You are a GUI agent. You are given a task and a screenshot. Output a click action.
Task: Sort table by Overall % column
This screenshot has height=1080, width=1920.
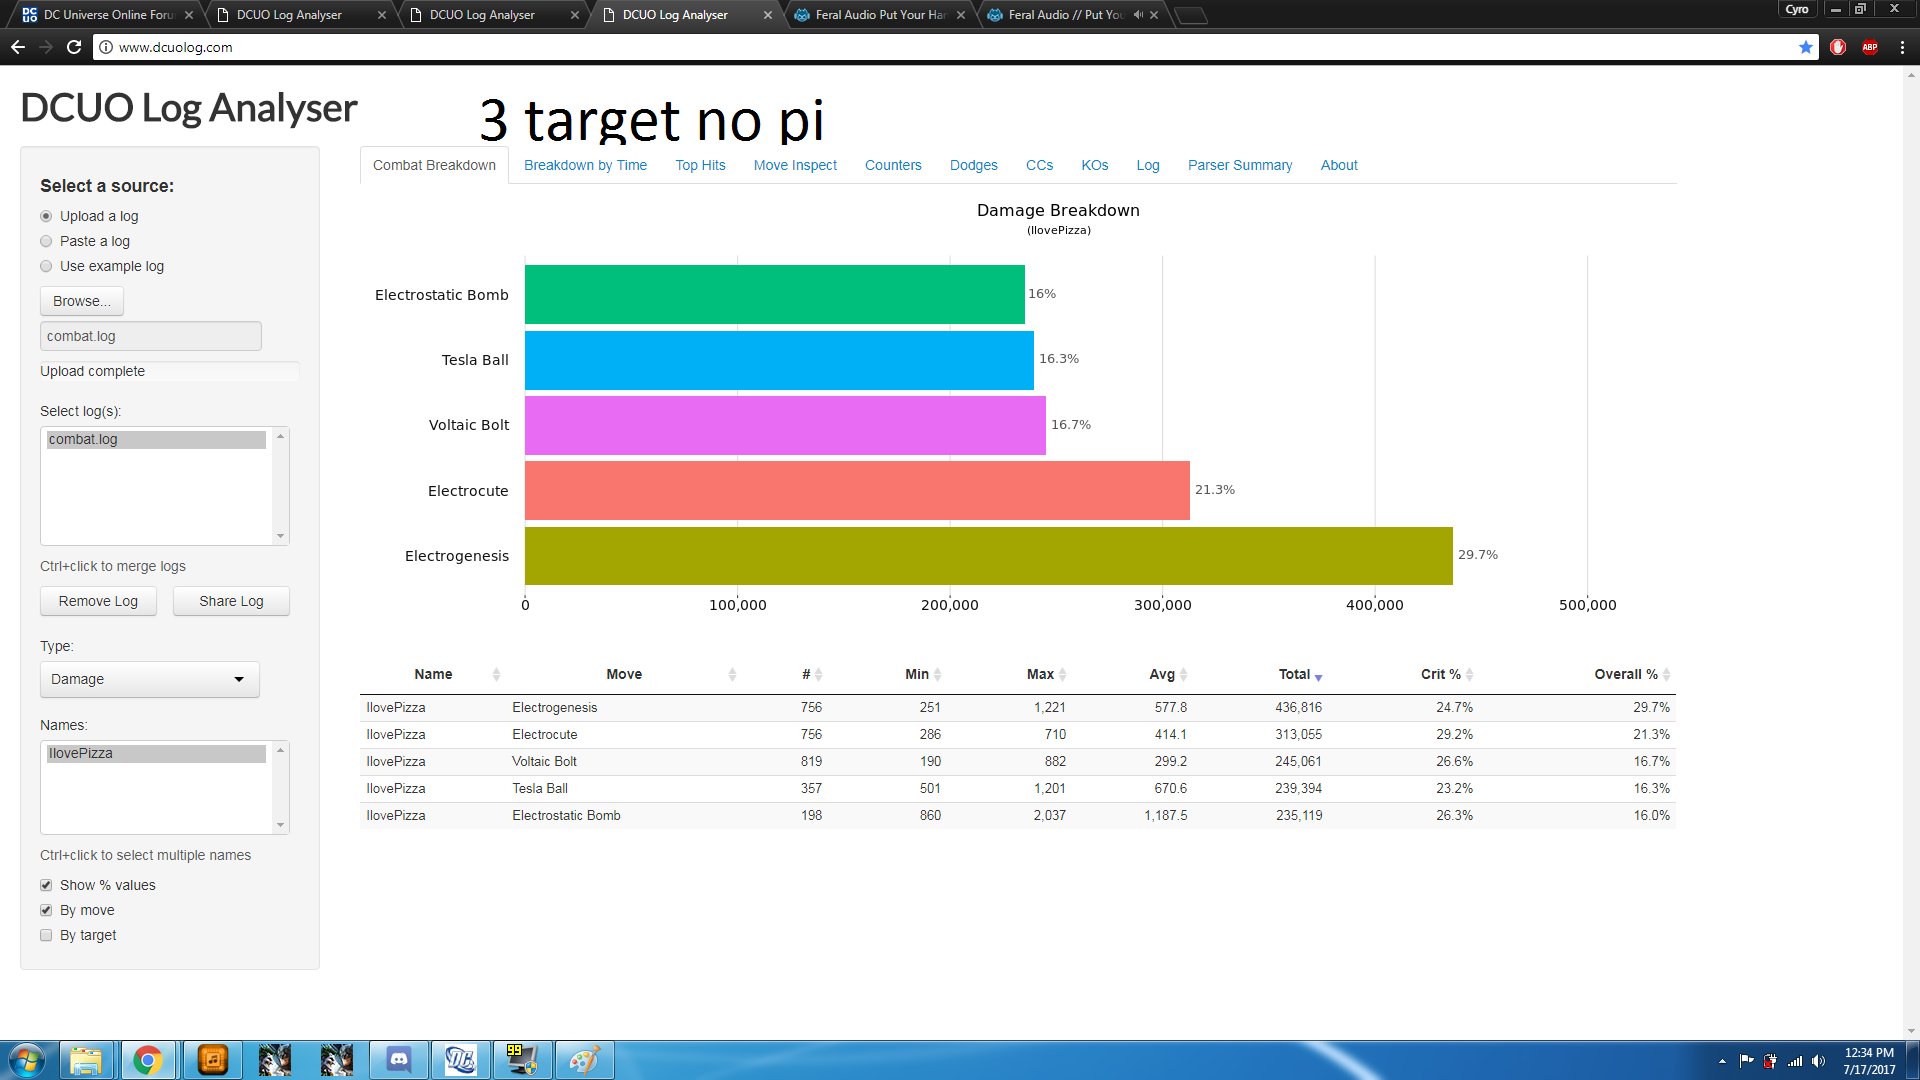1626,674
